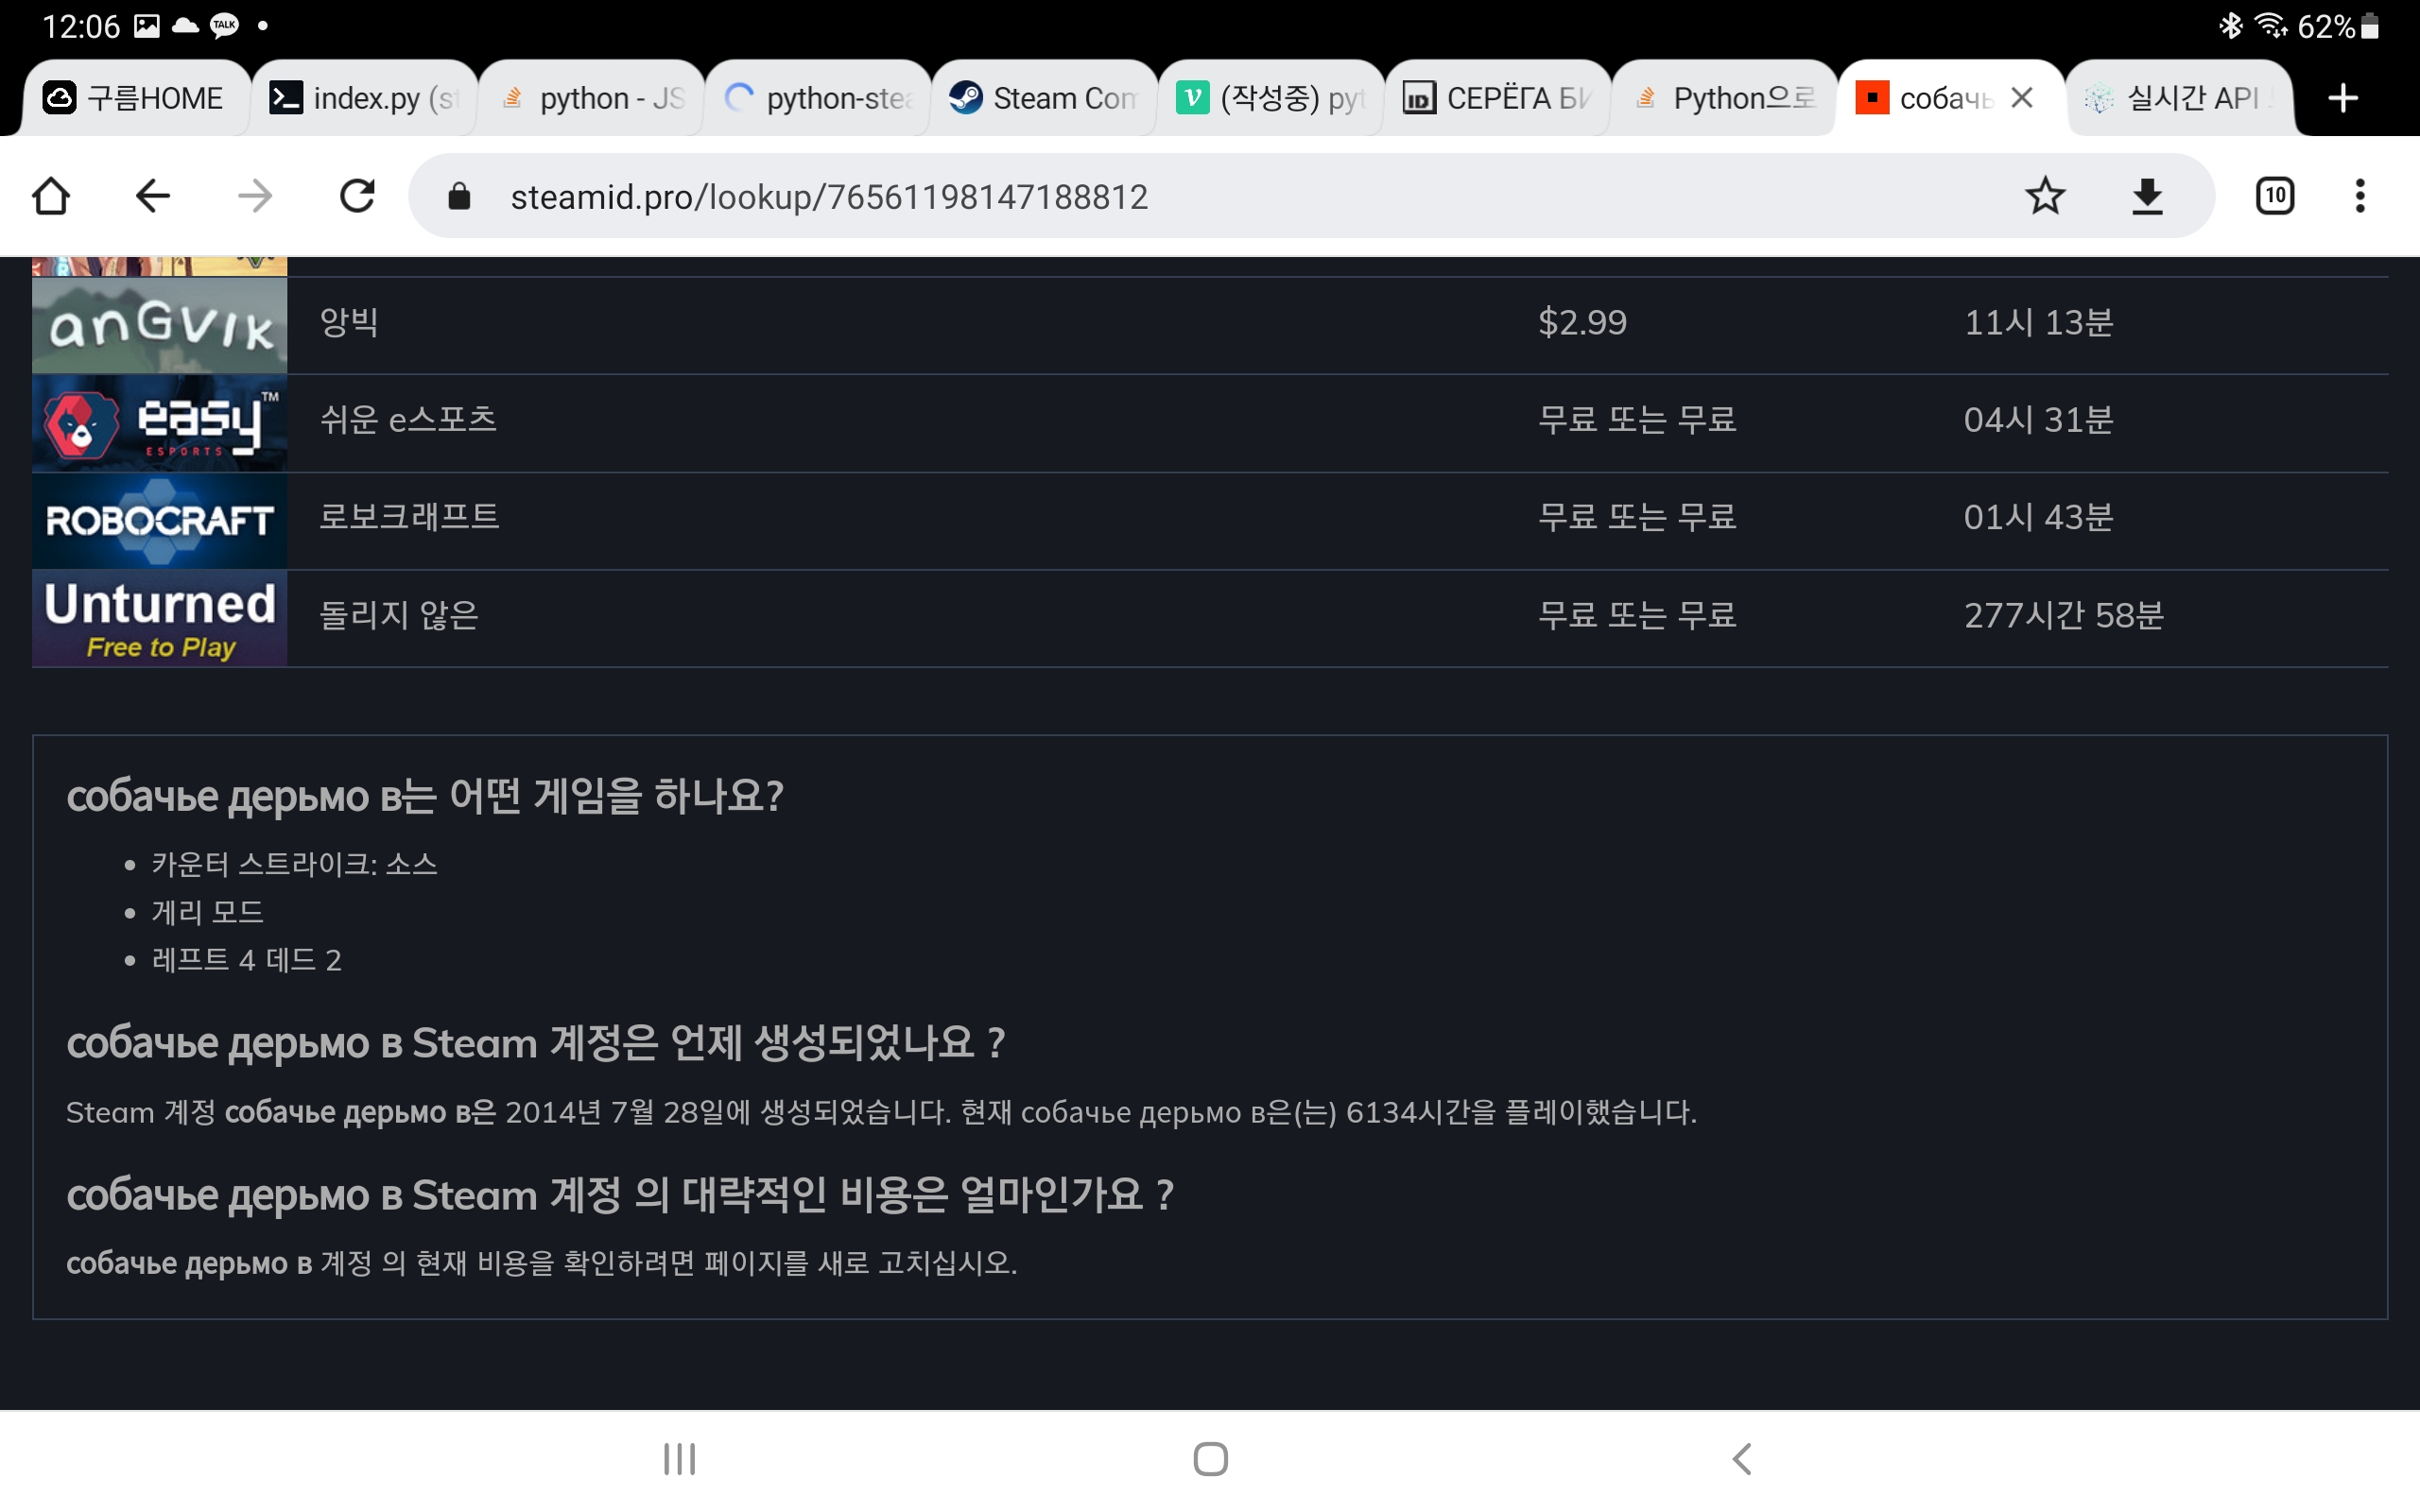Switch to the python - JS tab
This screenshot has width=2420, height=1512.
pos(590,98)
